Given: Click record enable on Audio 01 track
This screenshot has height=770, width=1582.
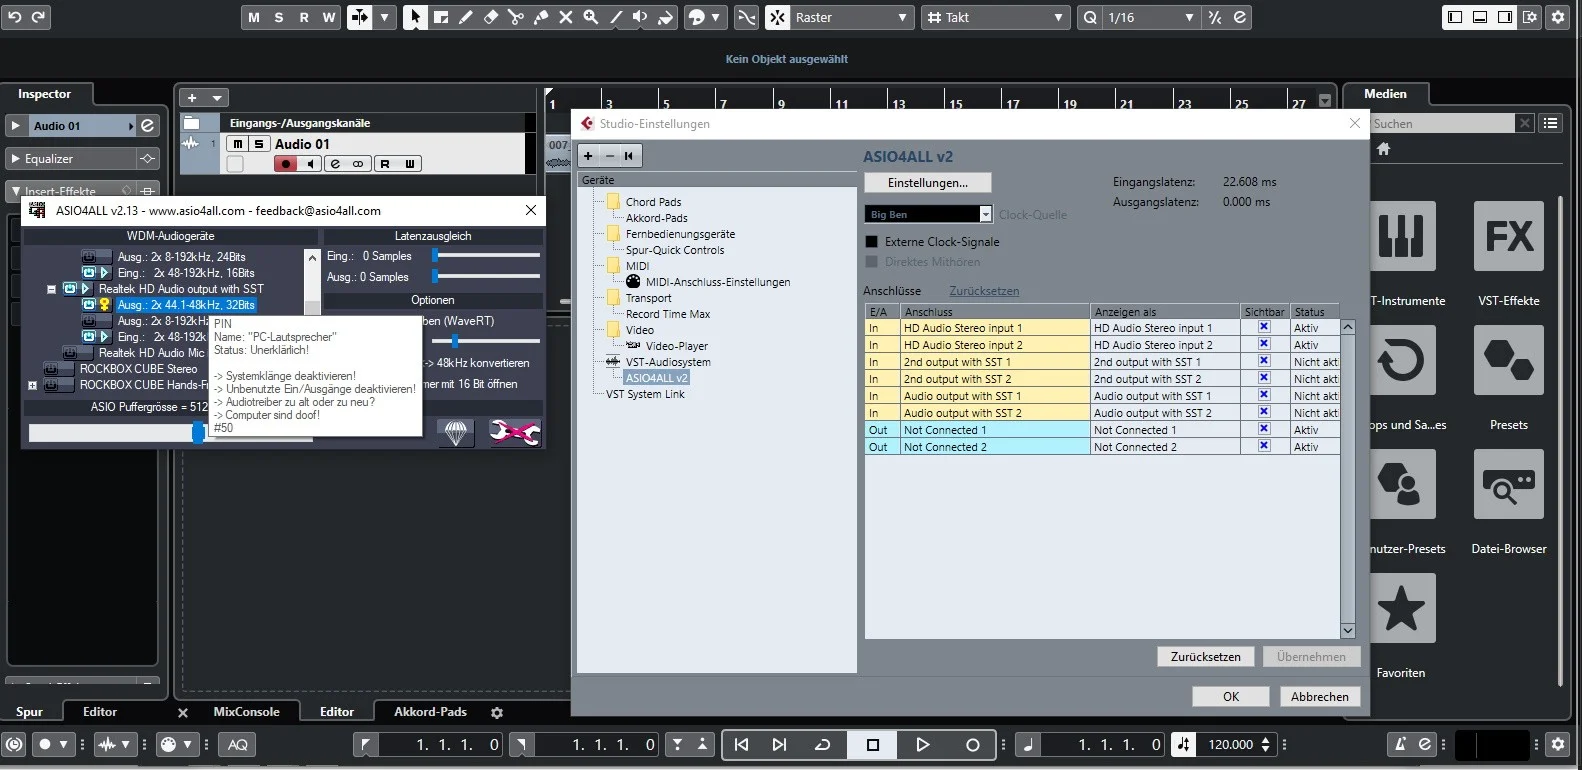Looking at the screenshot, I should click(286, 164).
